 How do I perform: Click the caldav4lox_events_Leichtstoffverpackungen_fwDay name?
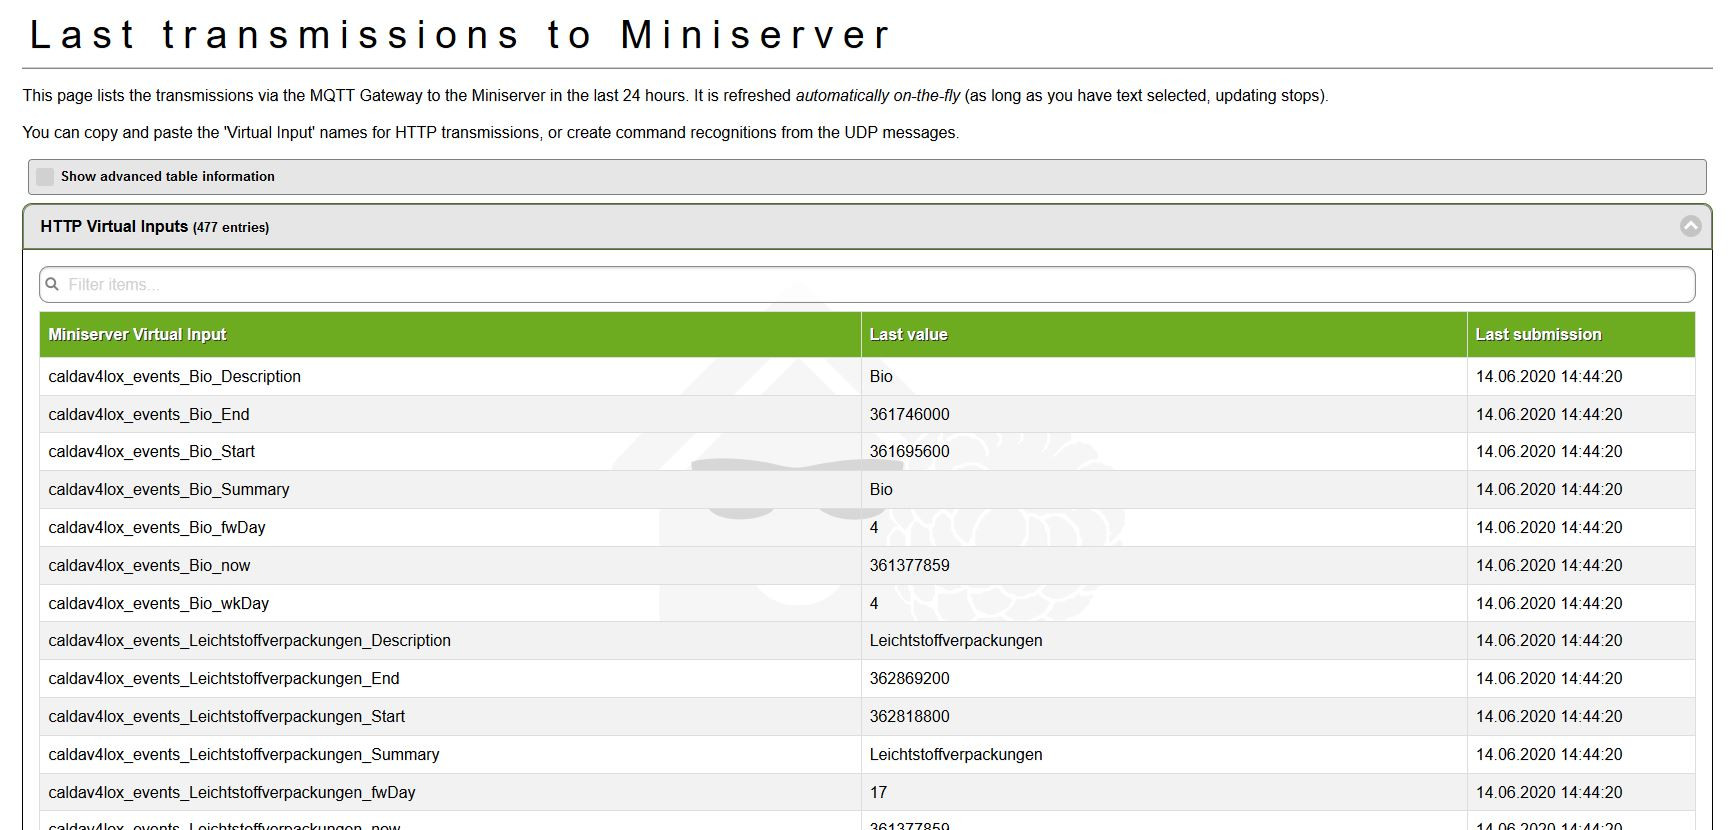click(232, 793)
